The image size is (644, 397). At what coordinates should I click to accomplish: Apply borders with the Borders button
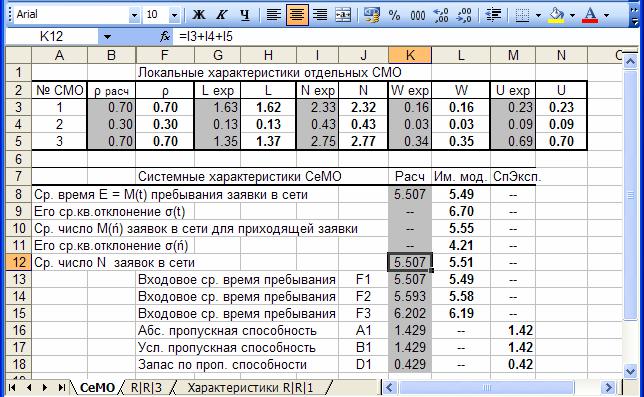tap(522, 15)
